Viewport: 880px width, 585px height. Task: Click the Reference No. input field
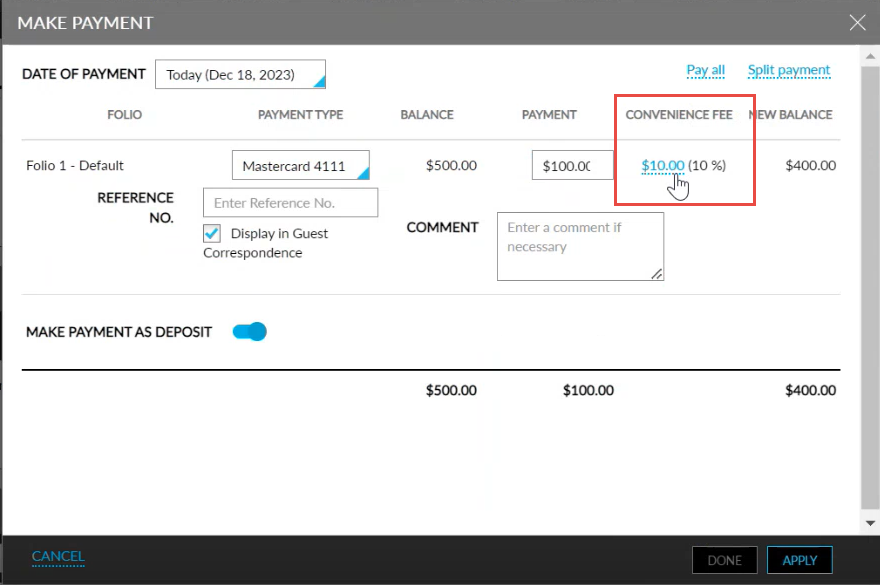290,203
